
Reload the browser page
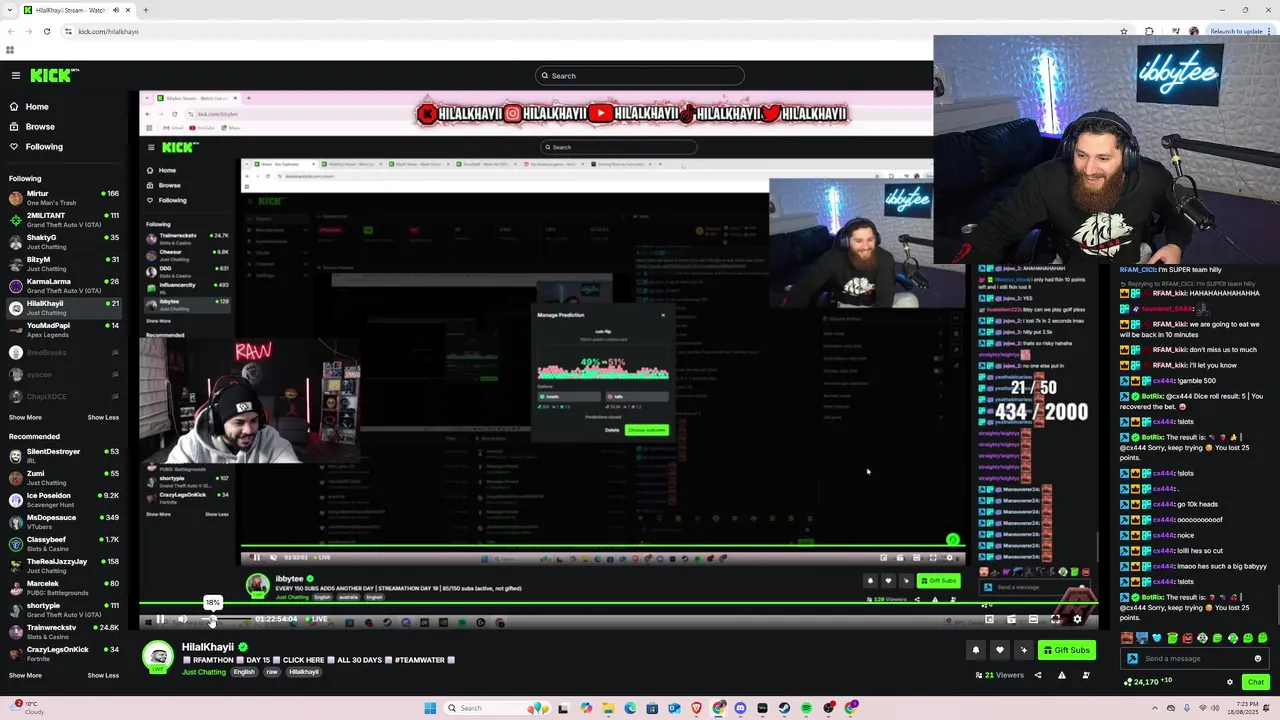pos(46,31)
